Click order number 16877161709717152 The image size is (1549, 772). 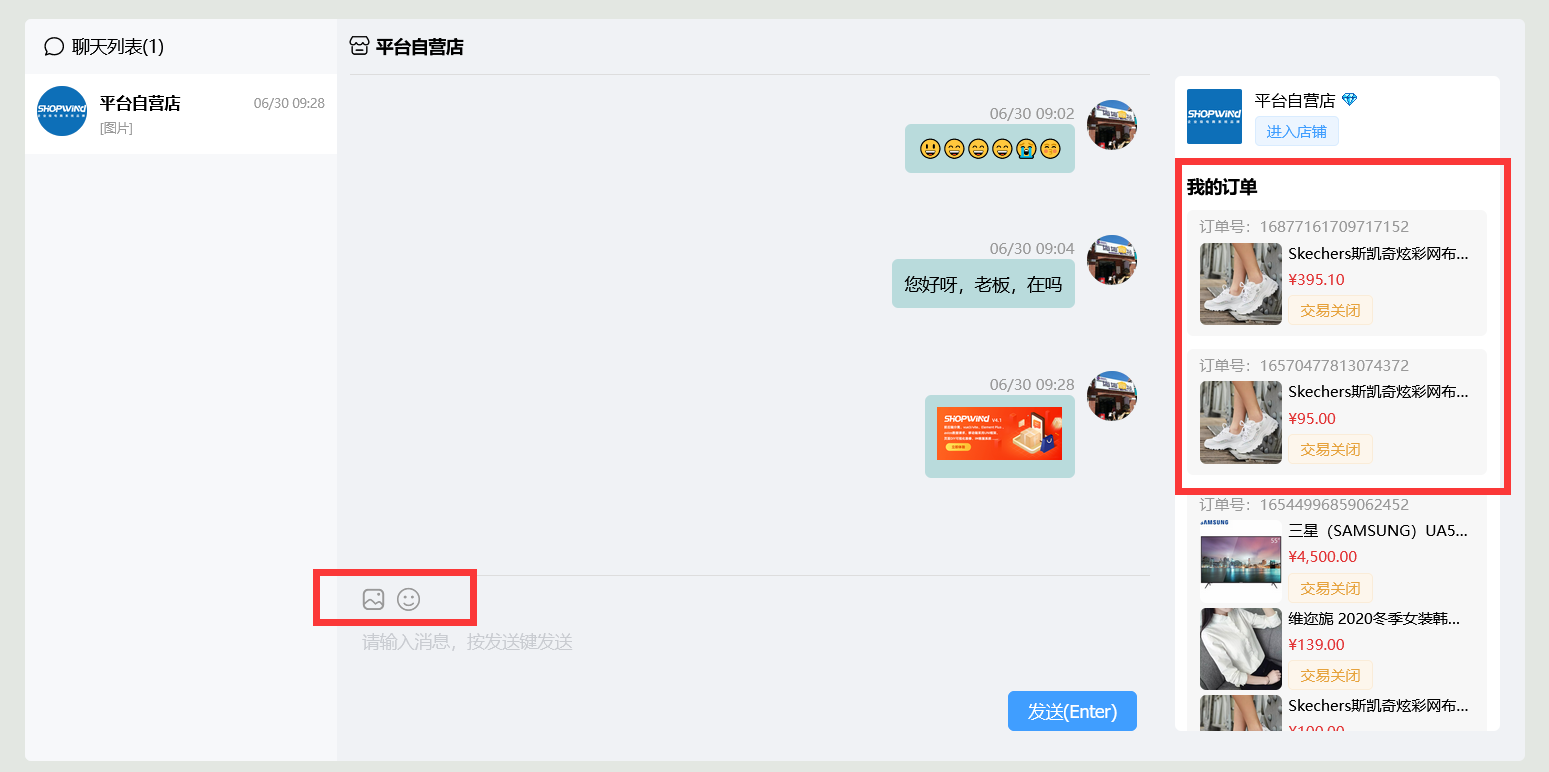tap(1334, 227)
